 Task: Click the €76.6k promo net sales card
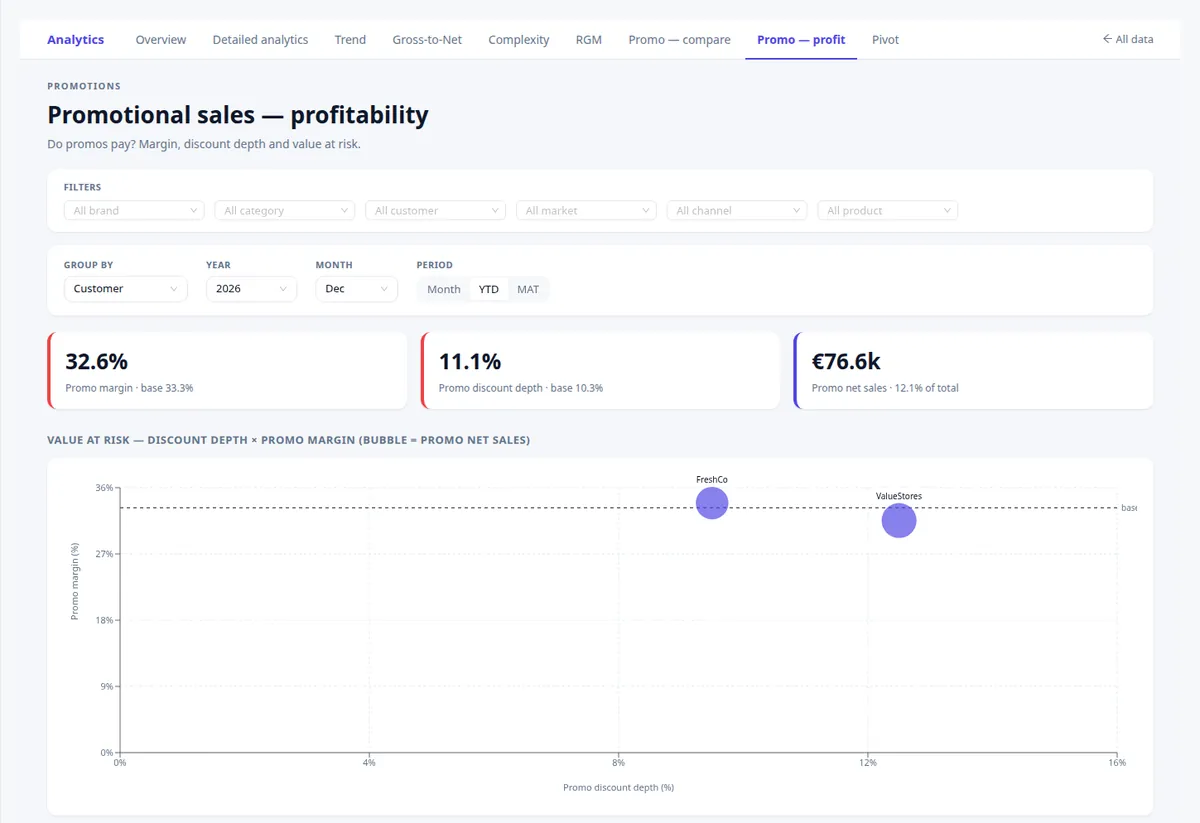(973, 371)
